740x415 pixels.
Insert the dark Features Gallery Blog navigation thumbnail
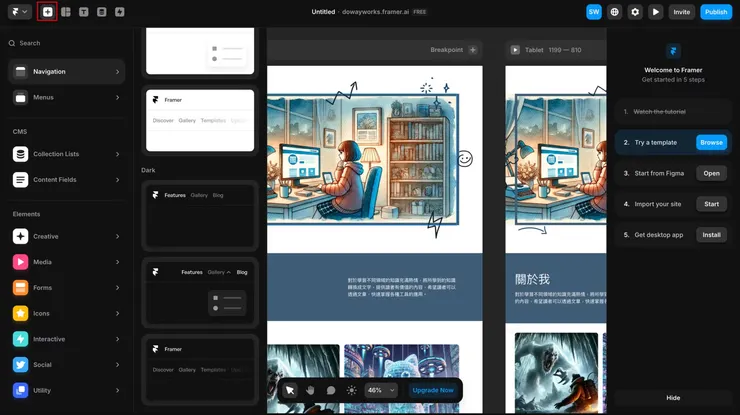tap(200, 216)
